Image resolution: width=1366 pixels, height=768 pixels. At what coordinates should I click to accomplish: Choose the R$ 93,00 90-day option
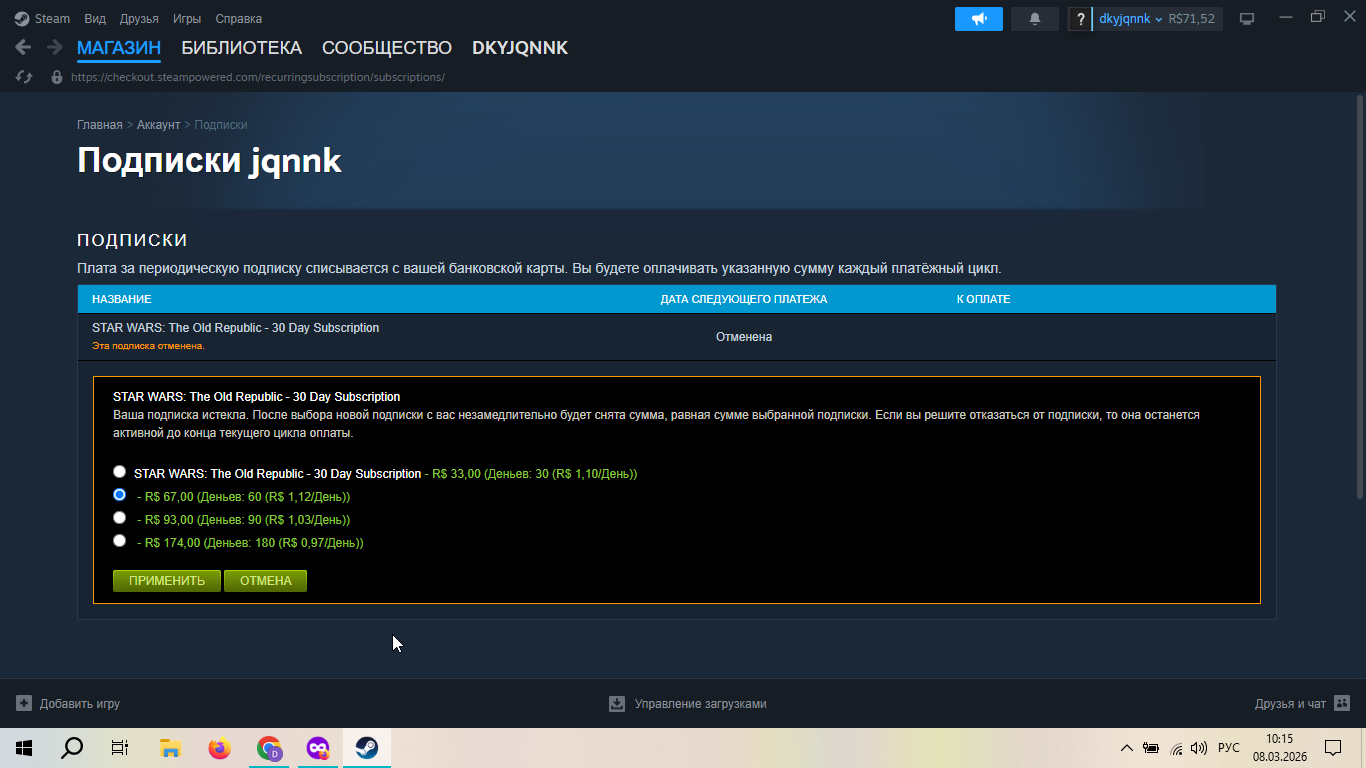pos(120,518)
